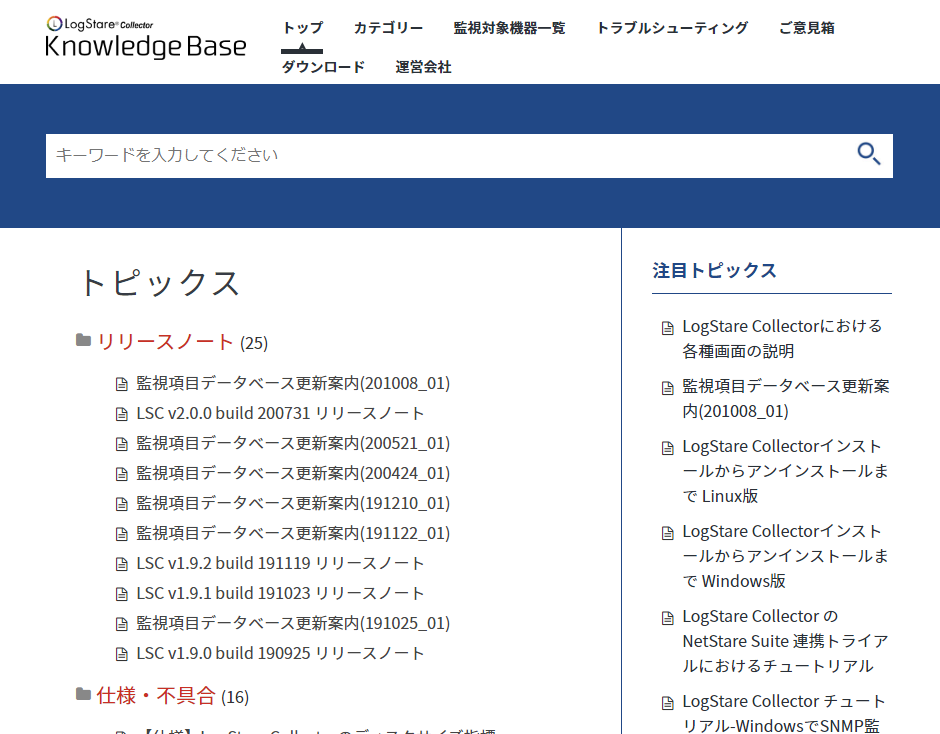The height and width of the screenshot is (734, 940).
Task: Open the ダウンロード navigation item
Action: point(323,67)
